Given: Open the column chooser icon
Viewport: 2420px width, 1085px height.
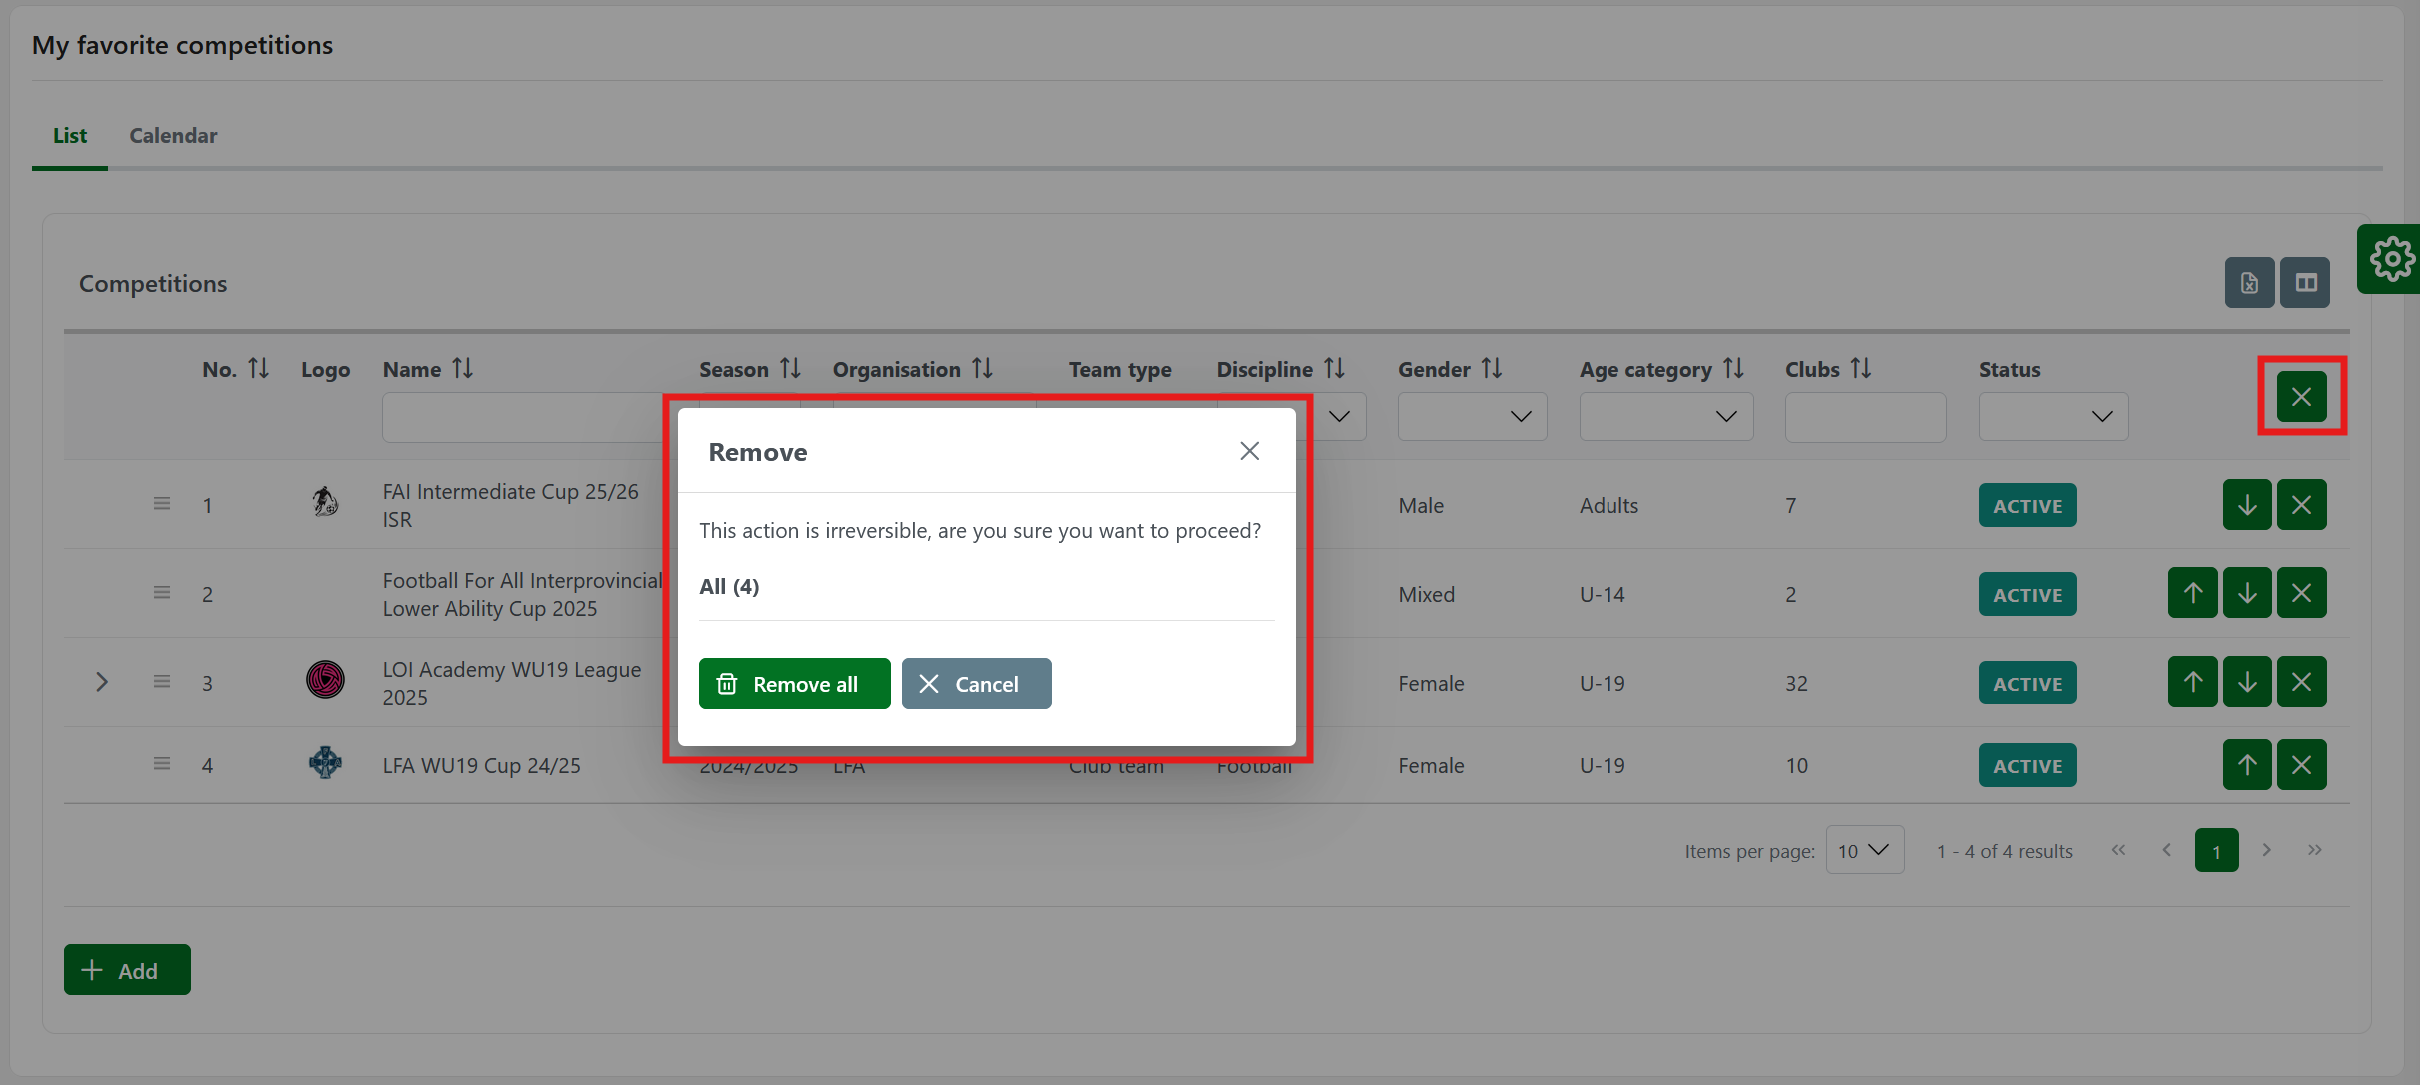Looking at the screenshot, I should click(2305, 283).
